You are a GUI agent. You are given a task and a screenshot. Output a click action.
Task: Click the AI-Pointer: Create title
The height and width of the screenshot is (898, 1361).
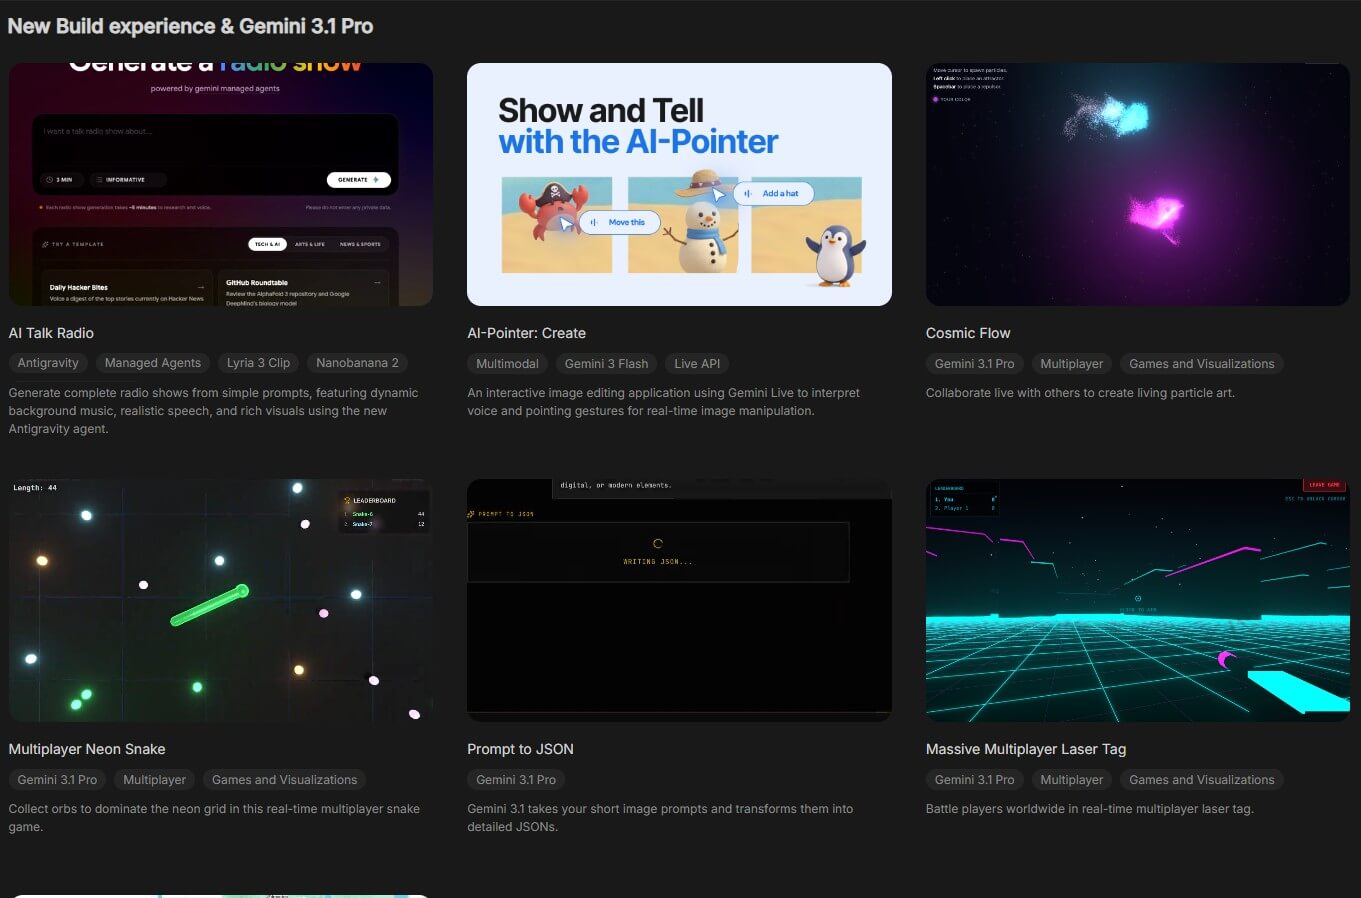(527, 333)
